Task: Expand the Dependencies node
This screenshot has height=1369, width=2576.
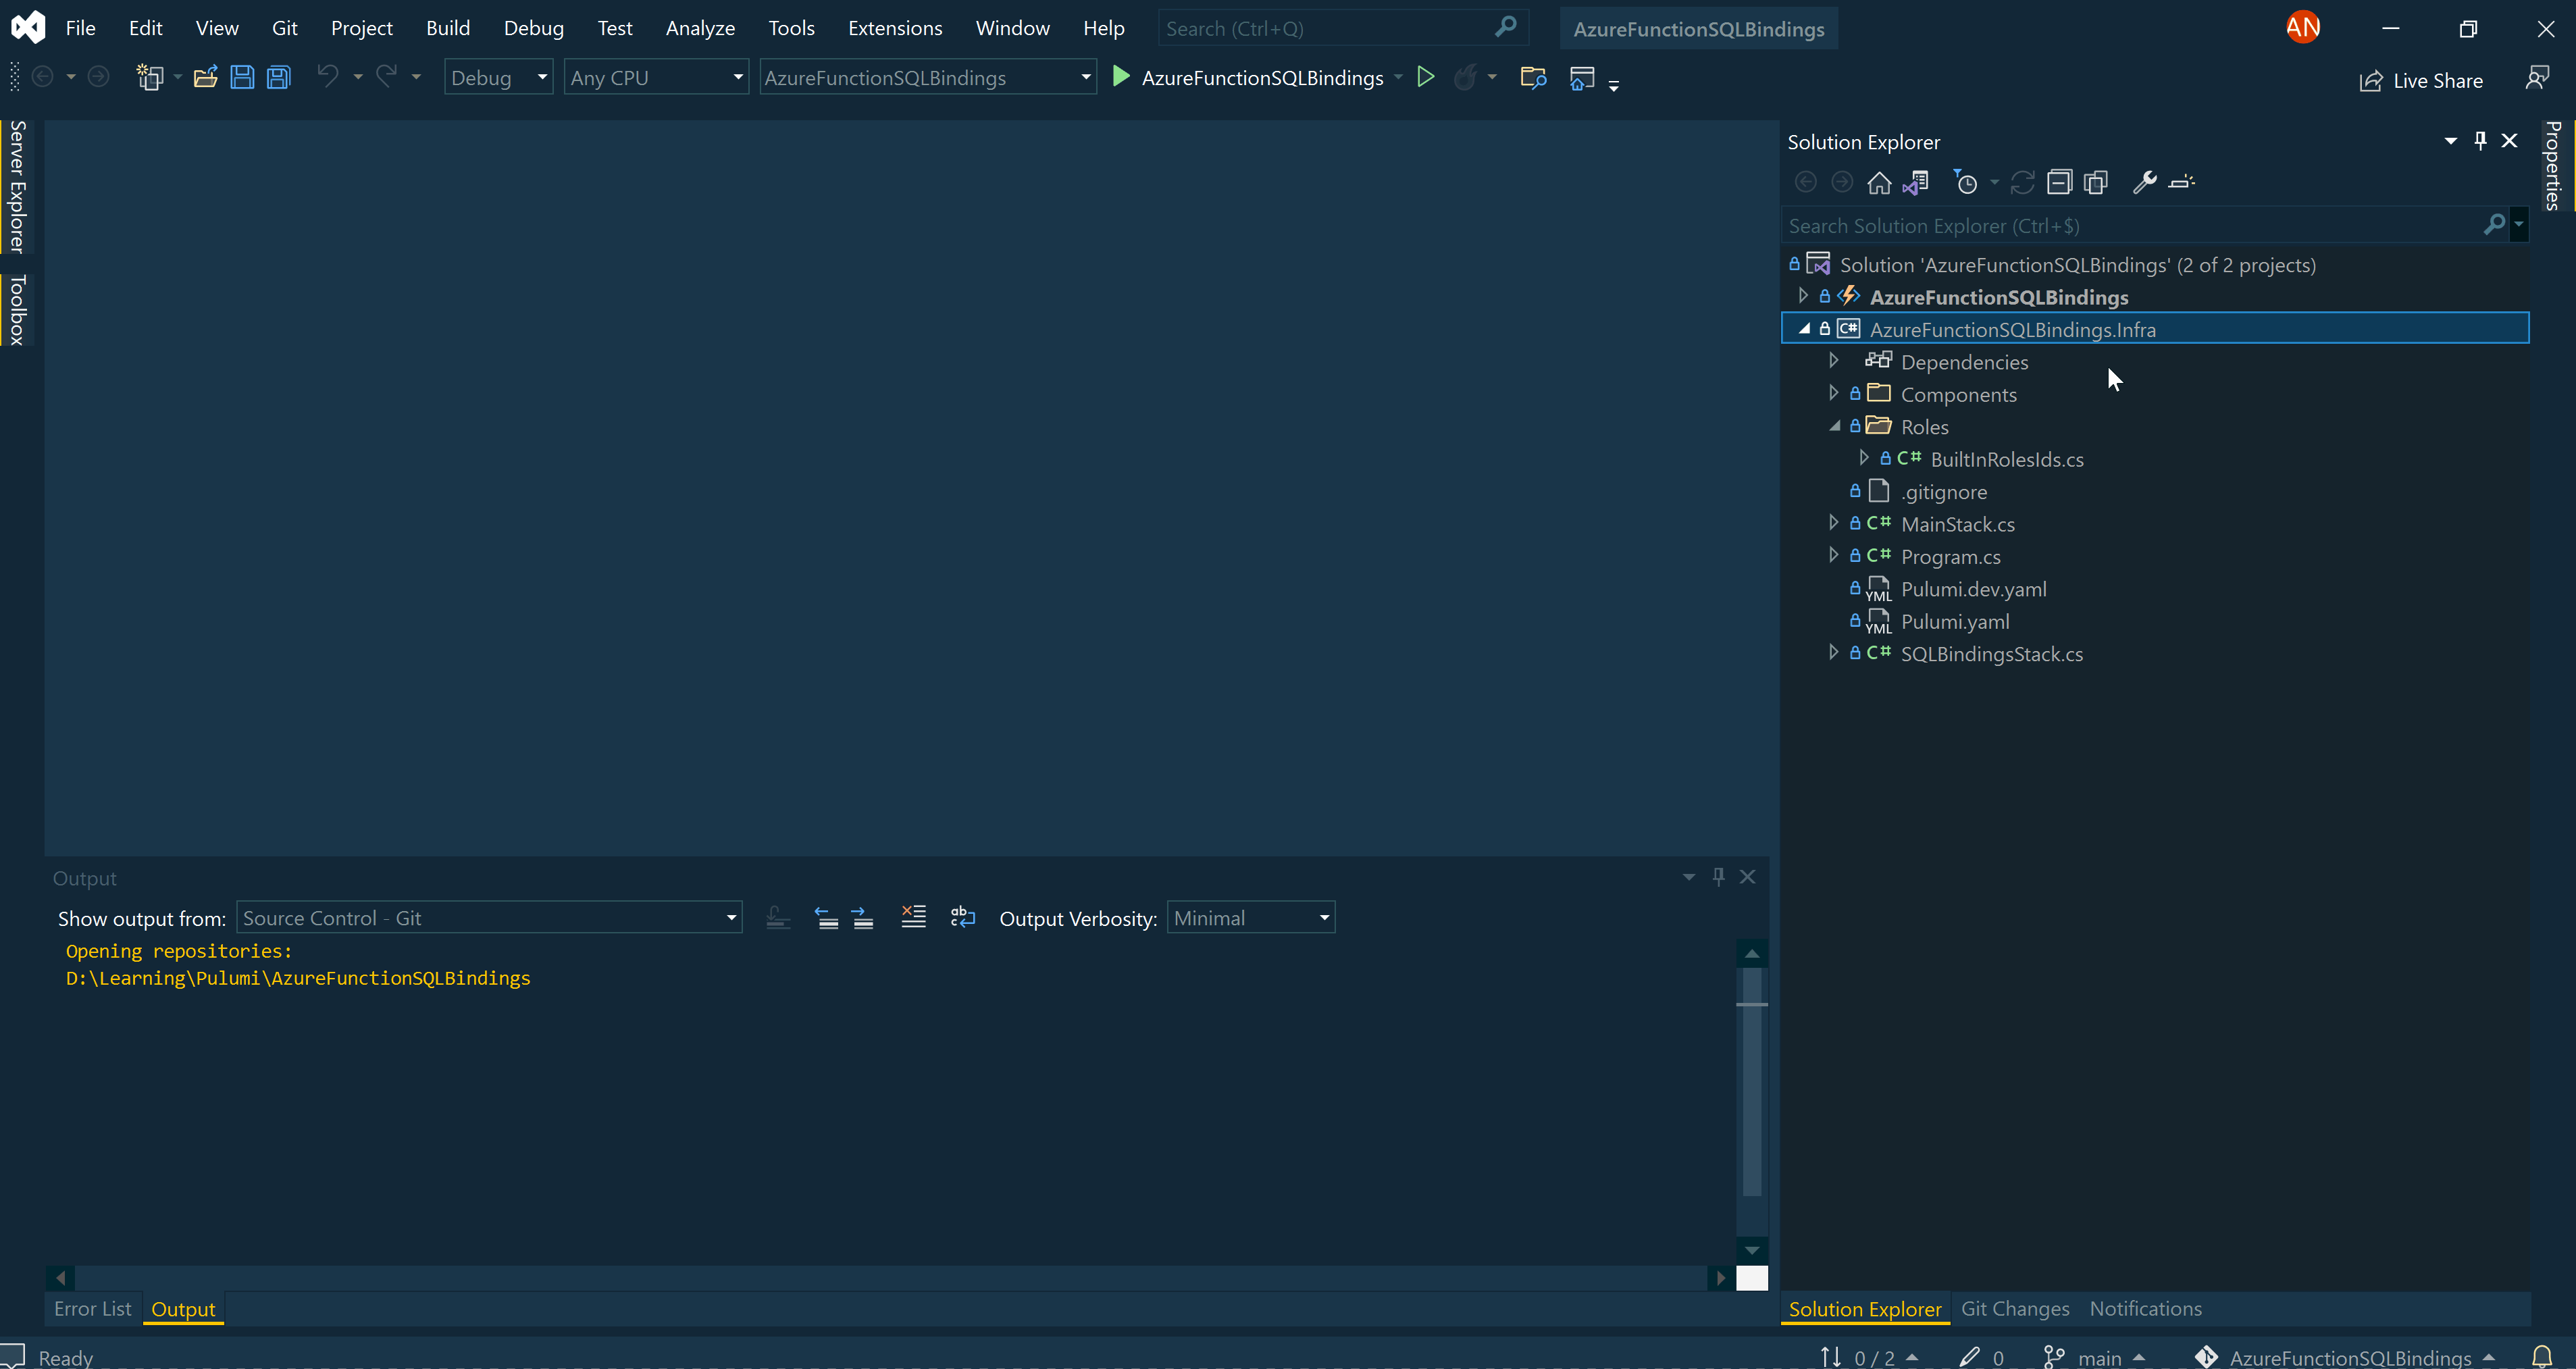Action: click(x=1834, y=361)
